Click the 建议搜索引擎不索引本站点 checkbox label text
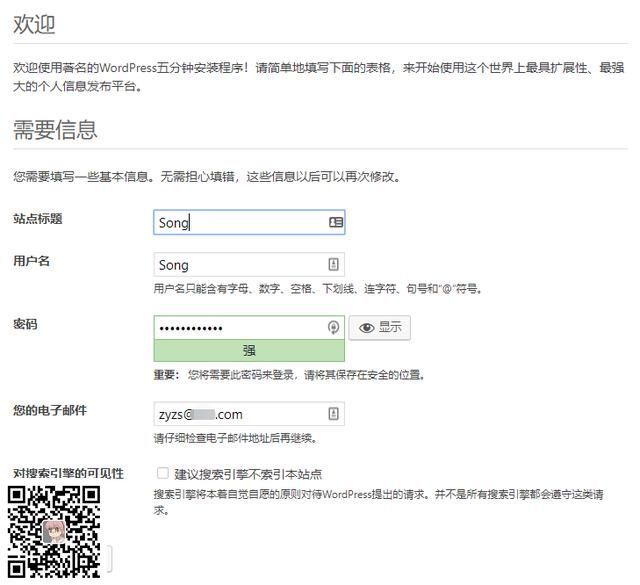 point(248,474)
